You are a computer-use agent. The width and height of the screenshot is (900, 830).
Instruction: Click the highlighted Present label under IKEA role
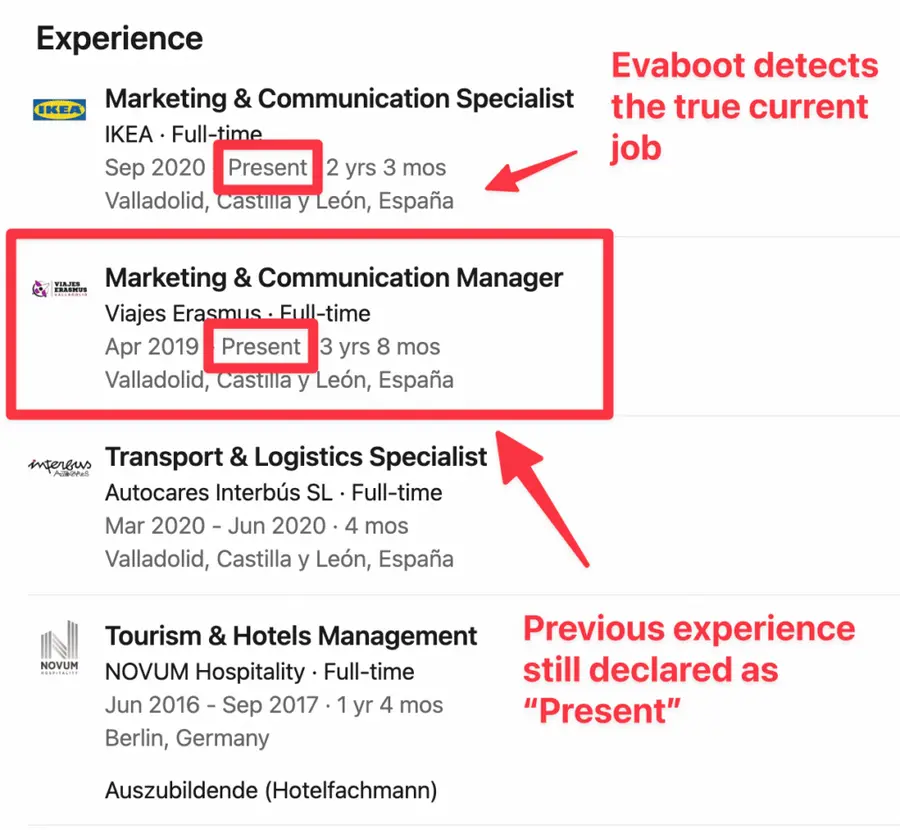click(x=267, y=168)
